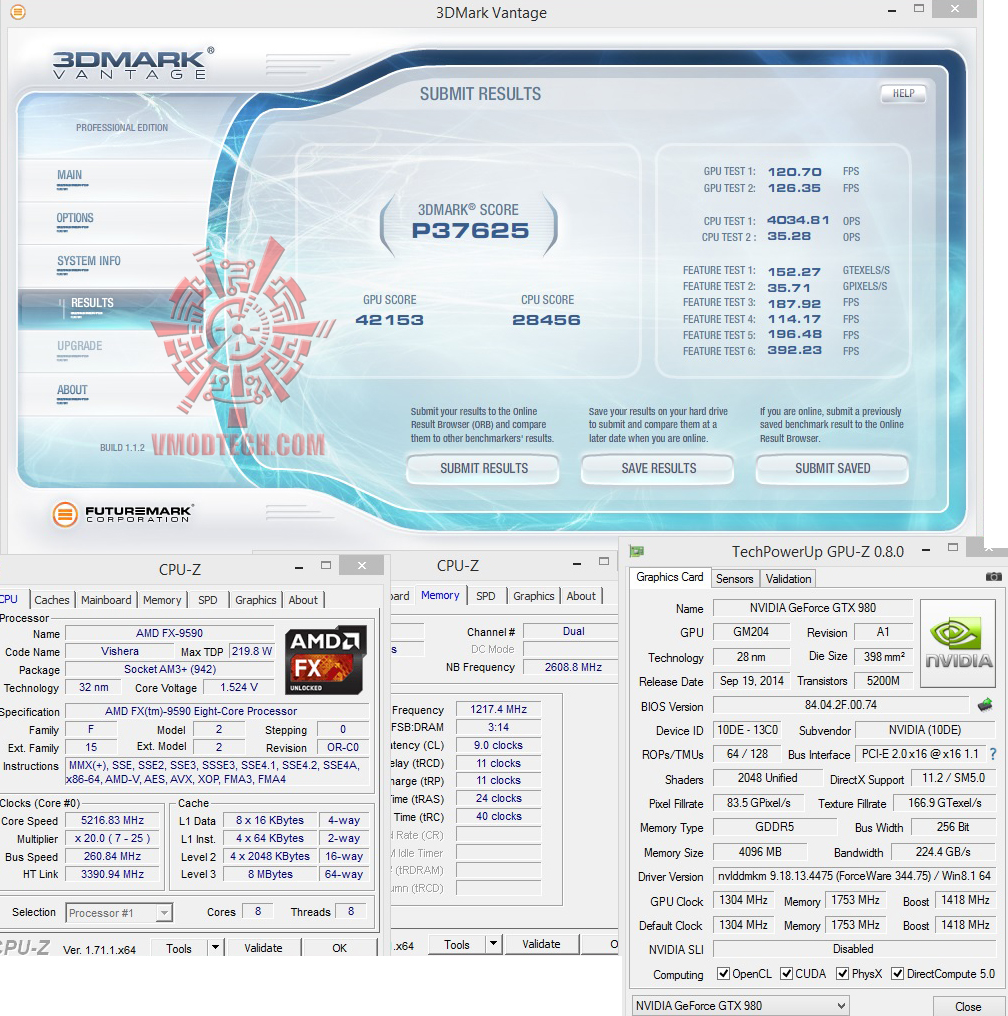Select the Results section in 3DMark

pyautogui.click(x=92, y=303)
